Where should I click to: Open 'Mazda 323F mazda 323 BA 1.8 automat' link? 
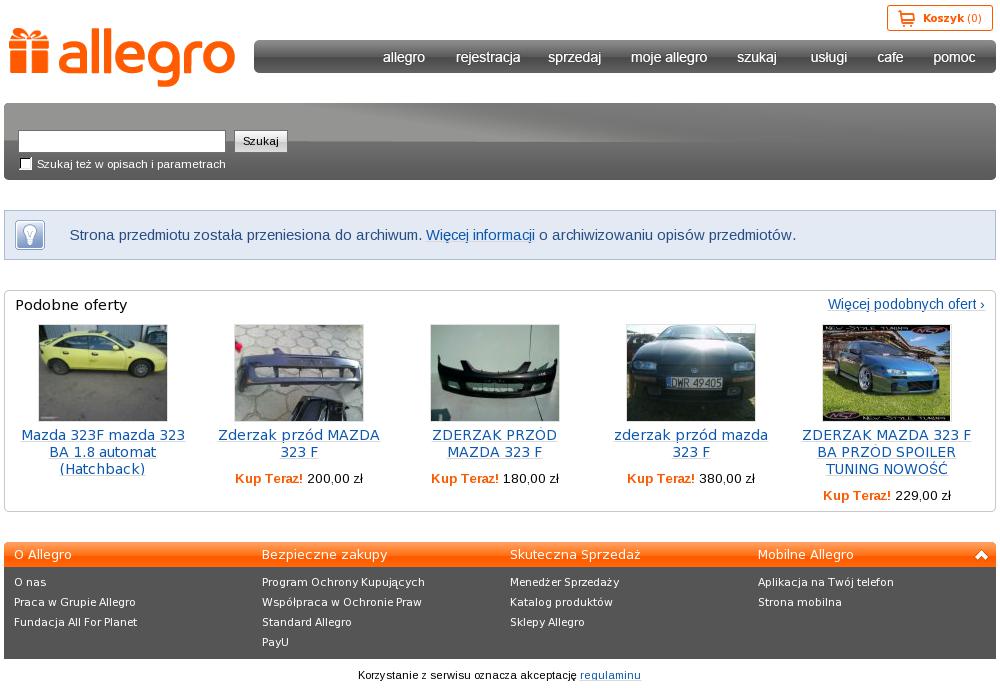point(103,452)
